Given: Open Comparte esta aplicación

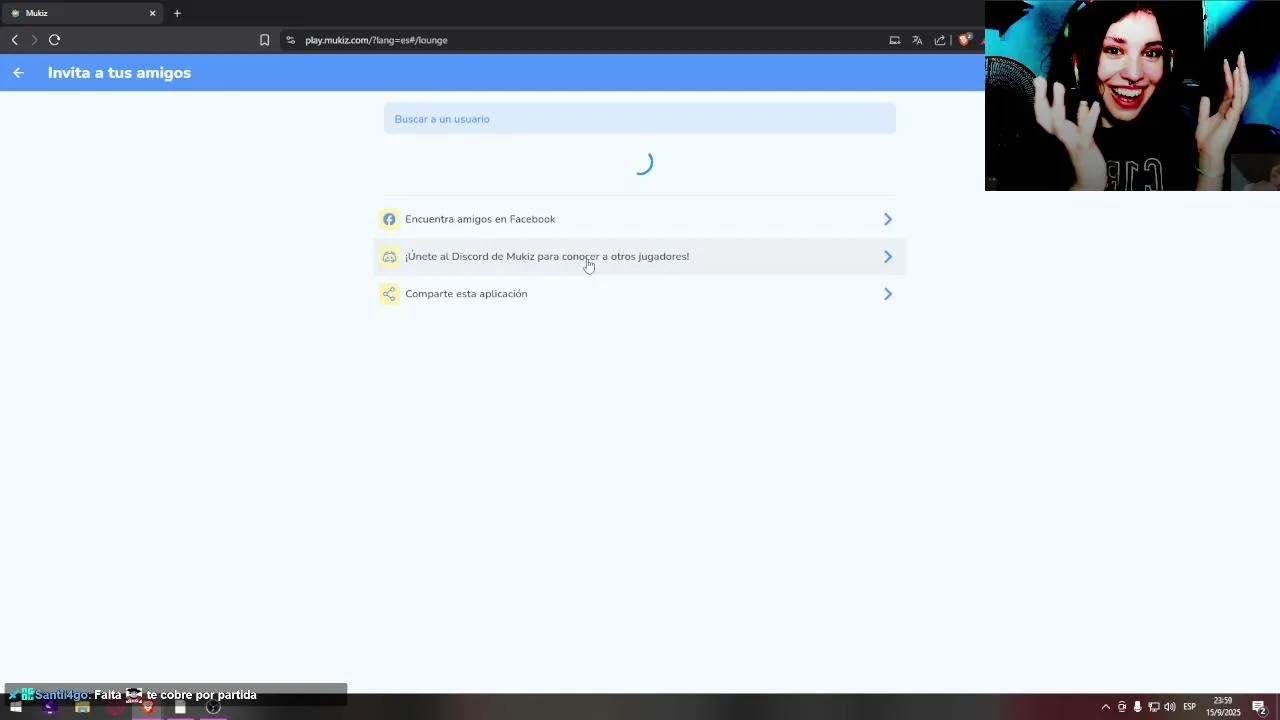Looking at the screenshot, I should point(640,294).
